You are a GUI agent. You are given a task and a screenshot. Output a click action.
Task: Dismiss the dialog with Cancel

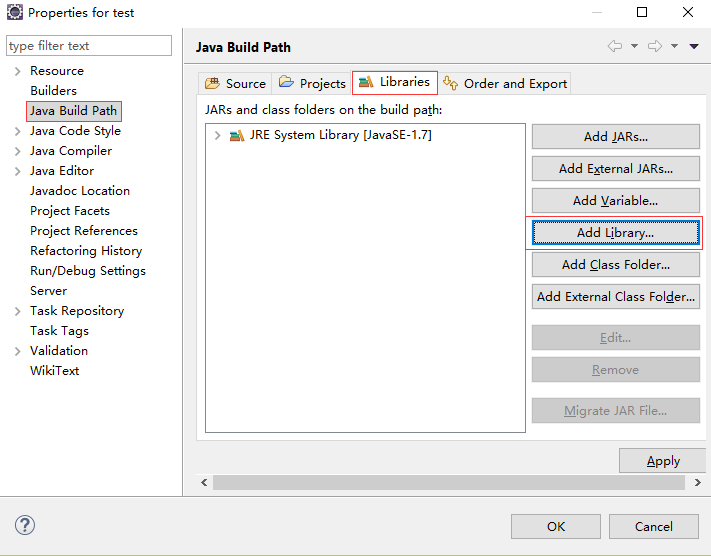coord(654,527)
